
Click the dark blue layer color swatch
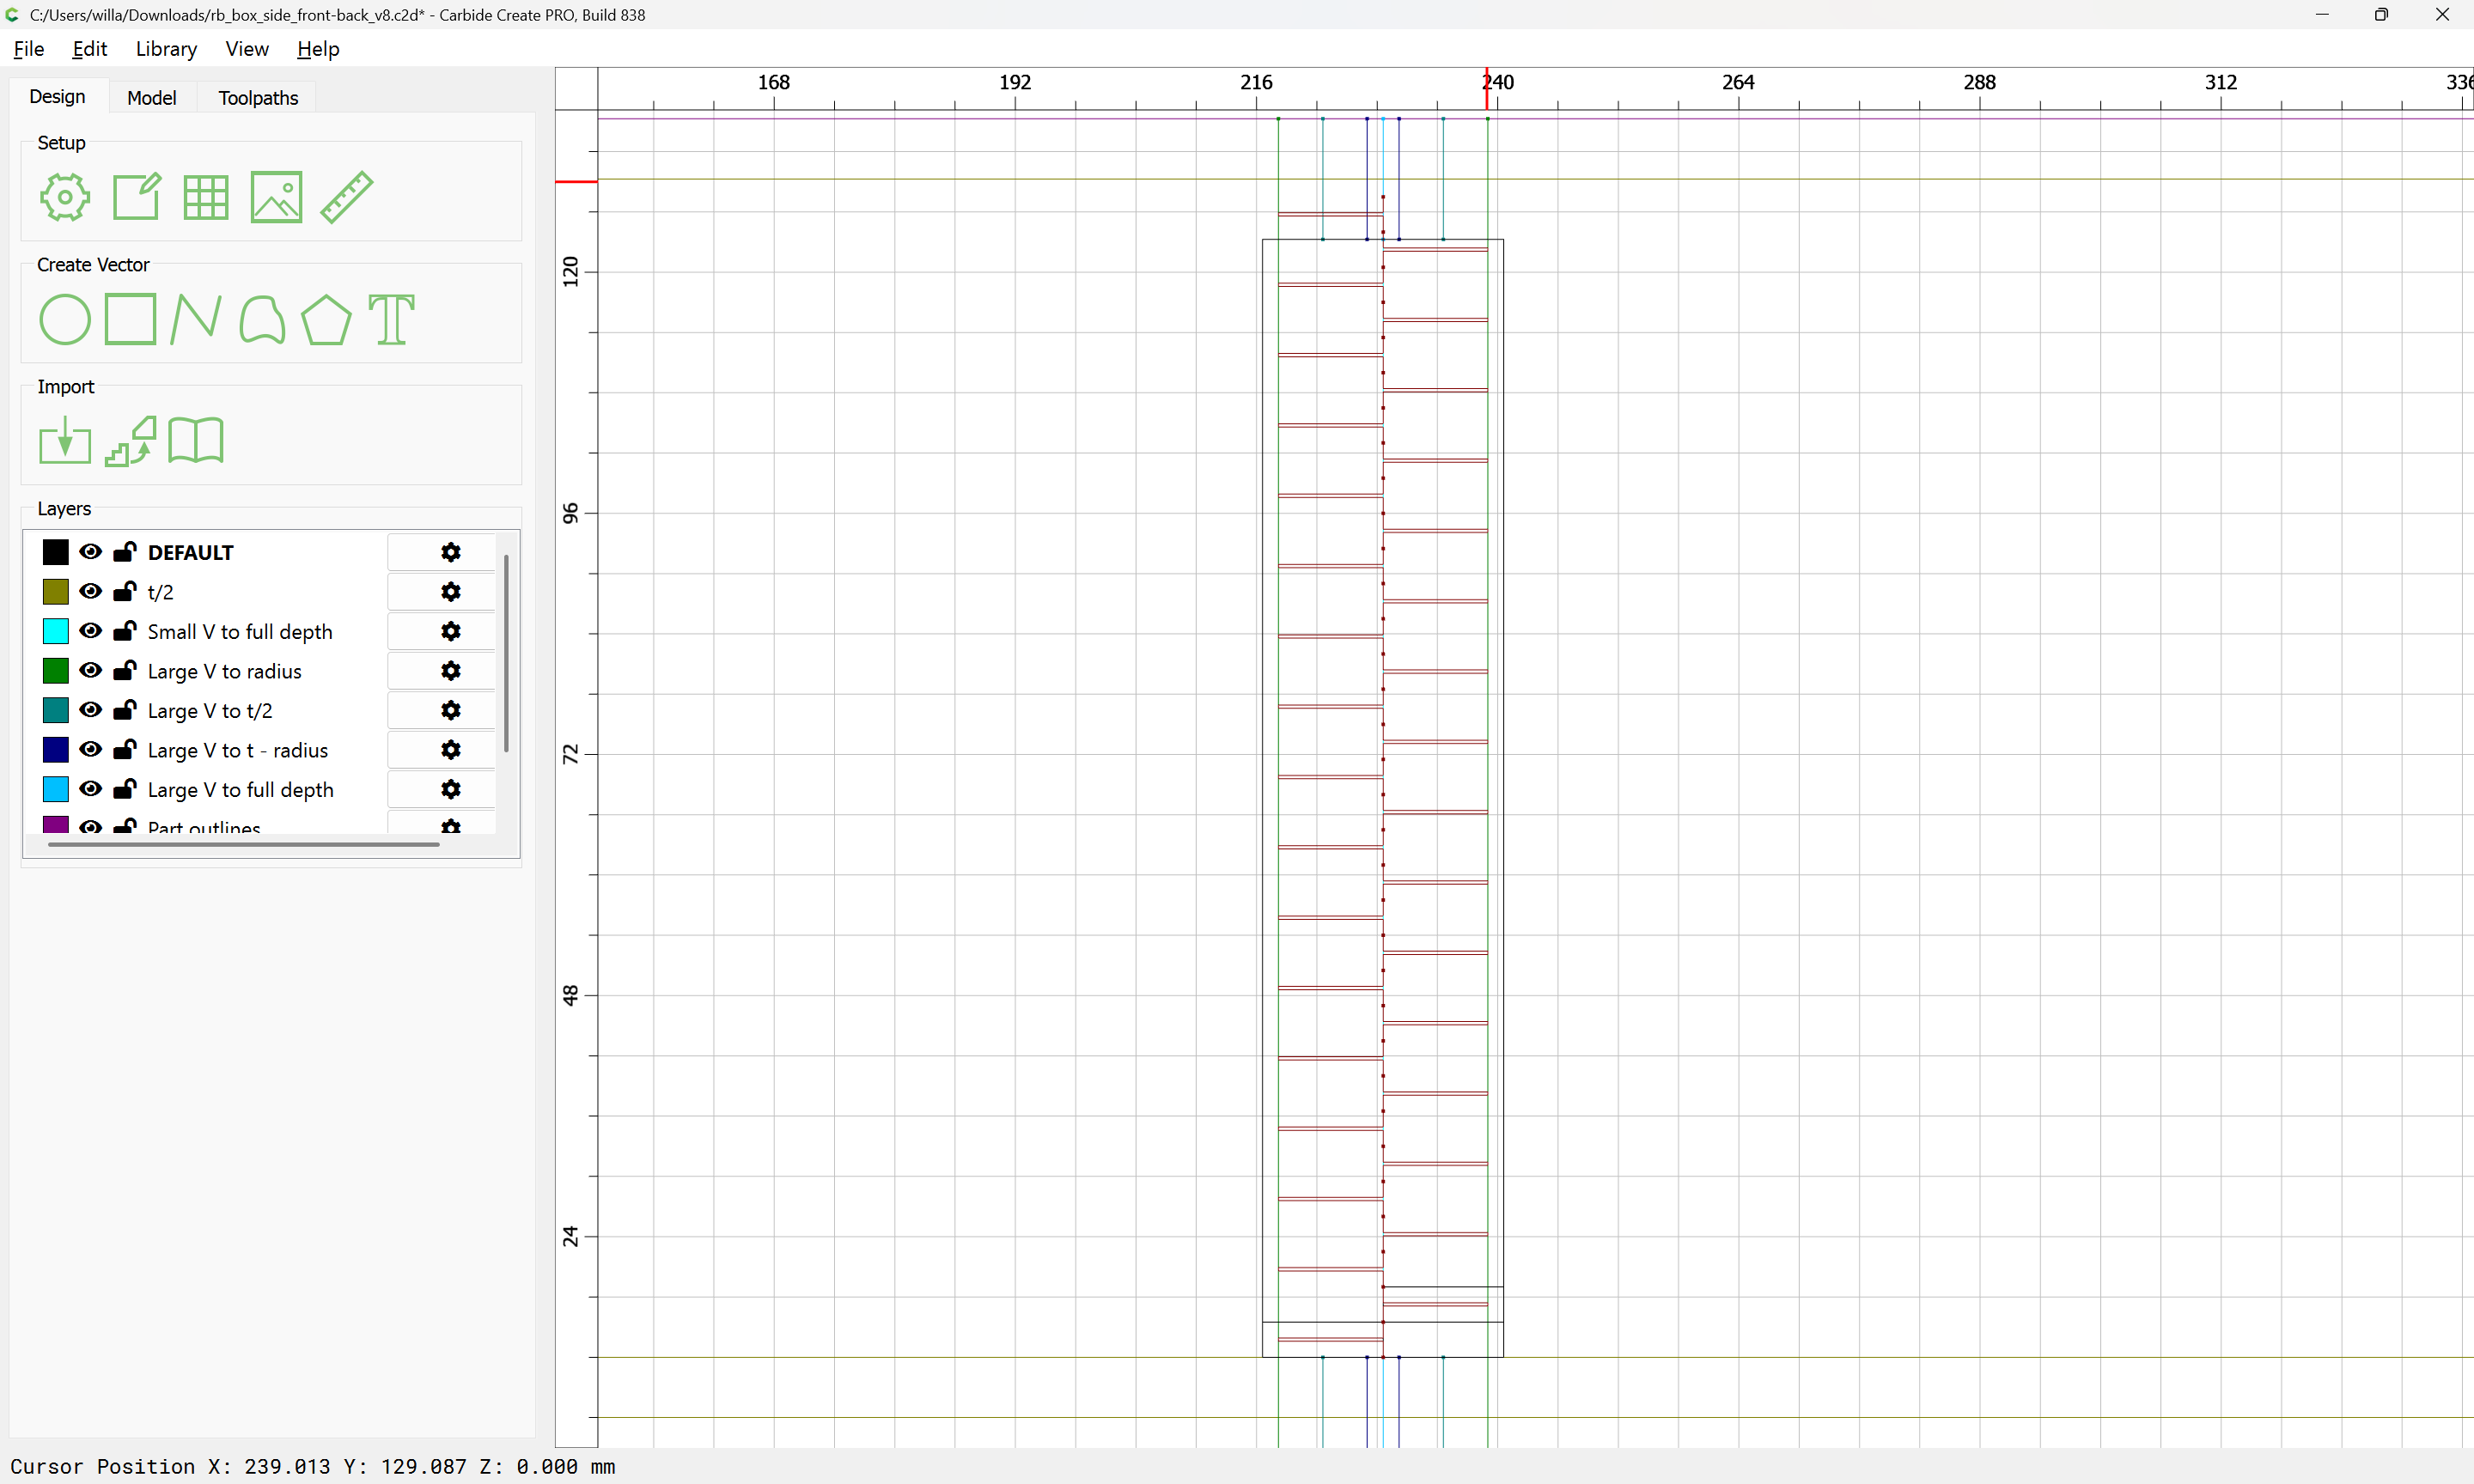(56, 750)
